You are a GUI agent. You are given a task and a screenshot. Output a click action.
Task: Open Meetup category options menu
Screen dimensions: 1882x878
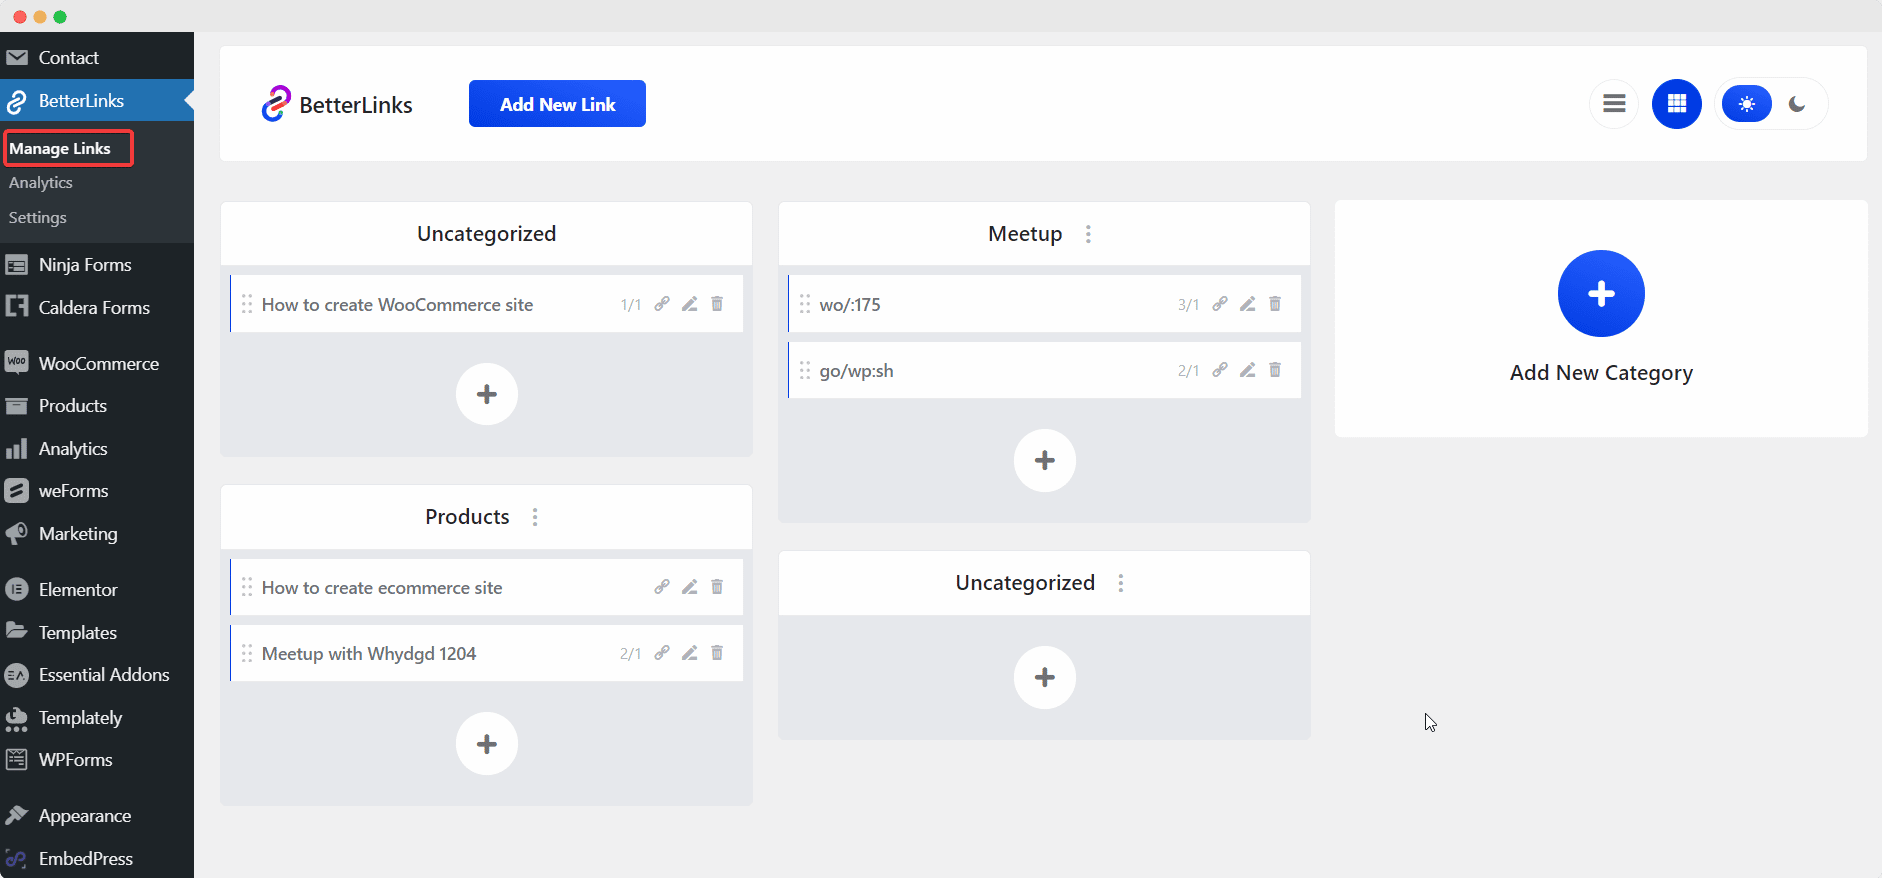1089,234
